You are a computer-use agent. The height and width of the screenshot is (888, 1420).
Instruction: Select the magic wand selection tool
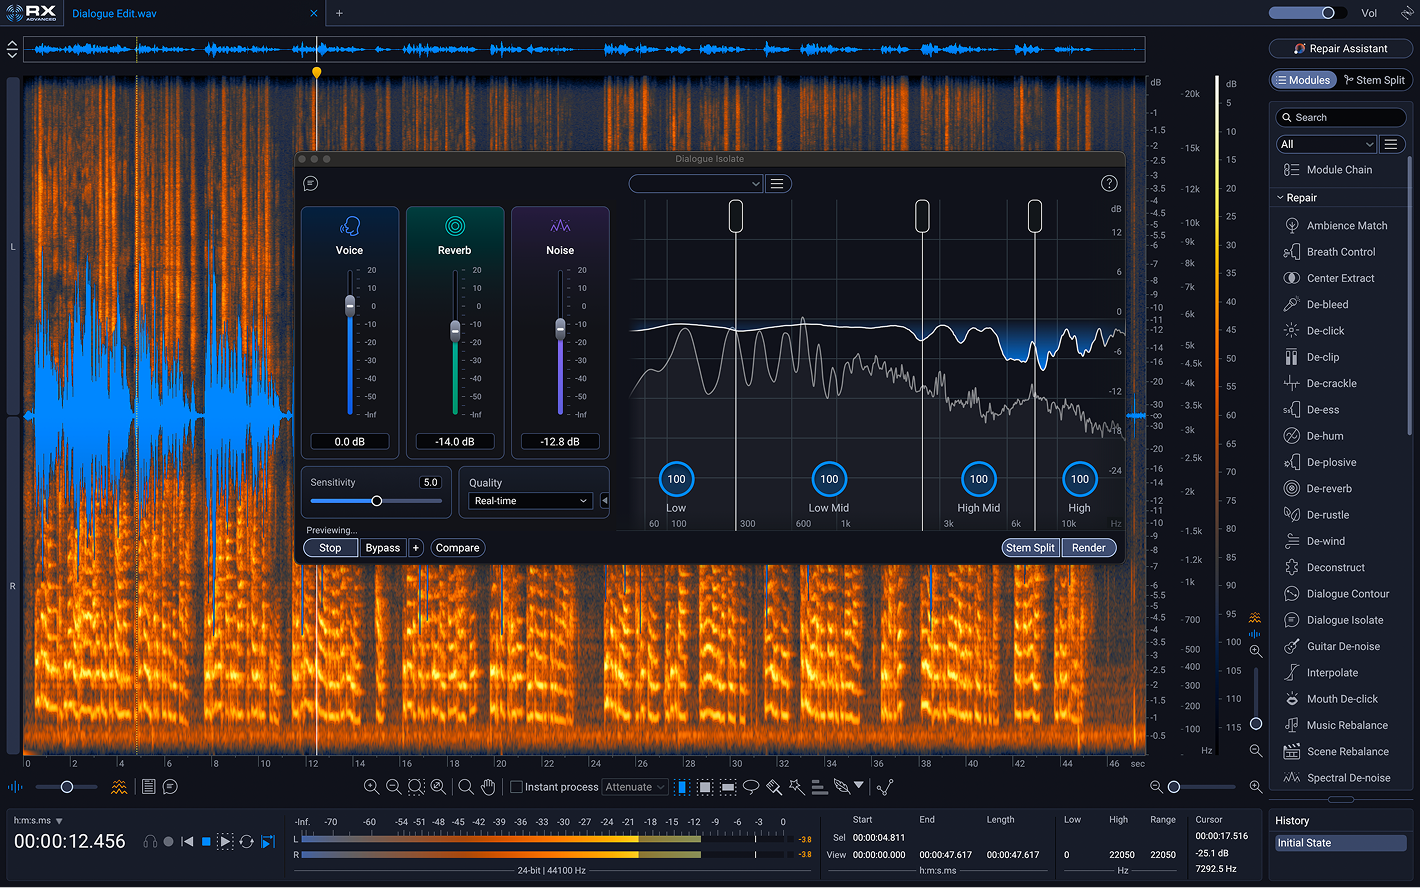coord(797,787)
